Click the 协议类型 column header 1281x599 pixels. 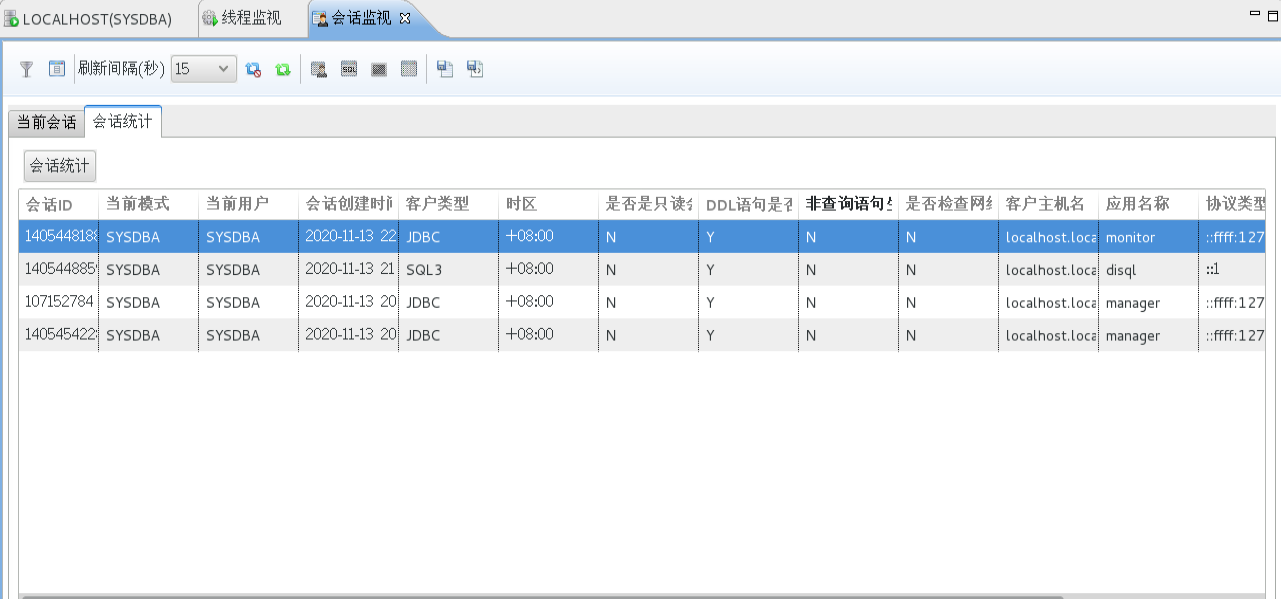tap(1232, 204)
